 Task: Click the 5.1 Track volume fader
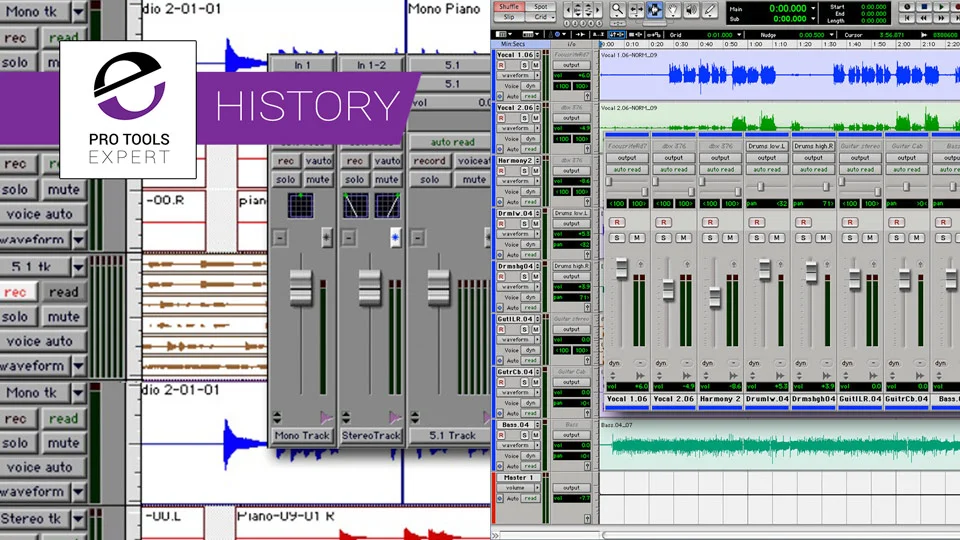tap(438, 287)
